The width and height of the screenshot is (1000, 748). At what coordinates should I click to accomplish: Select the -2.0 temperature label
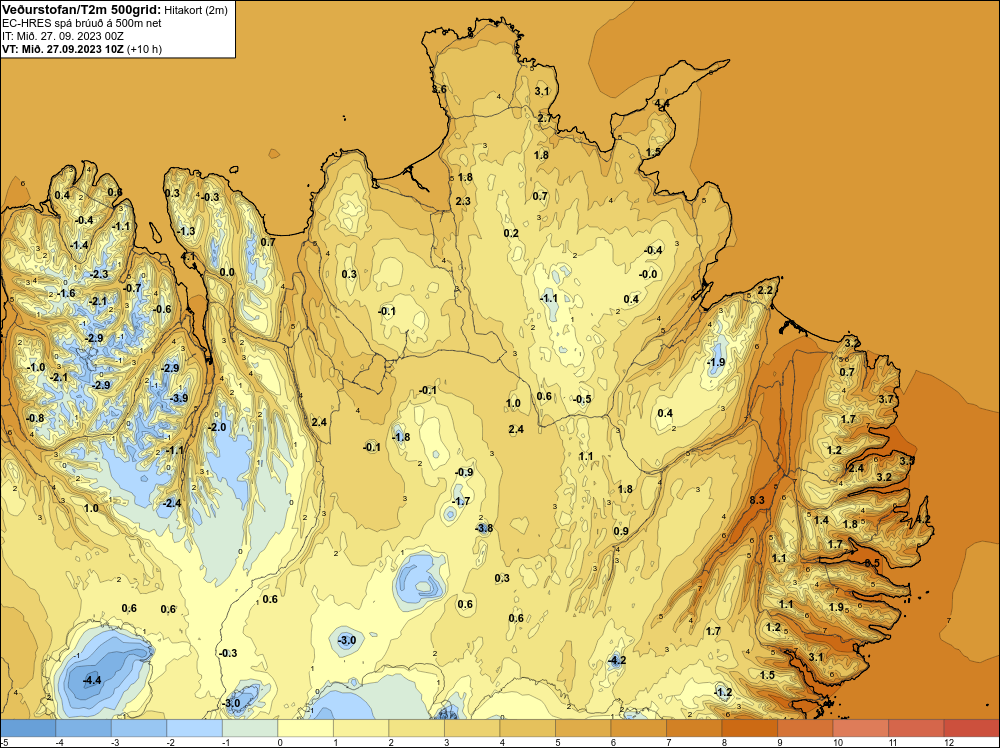(x=217, y=427)
